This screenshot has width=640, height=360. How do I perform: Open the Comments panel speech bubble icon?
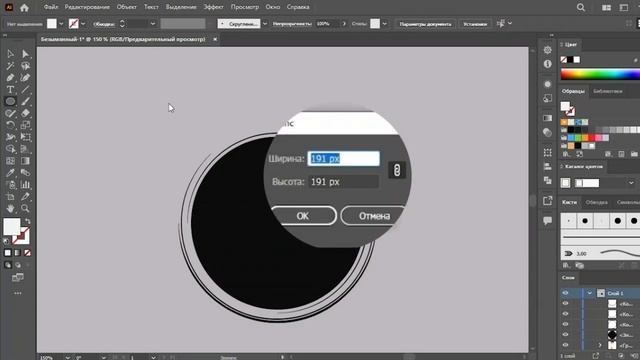(x=548, y=221)
